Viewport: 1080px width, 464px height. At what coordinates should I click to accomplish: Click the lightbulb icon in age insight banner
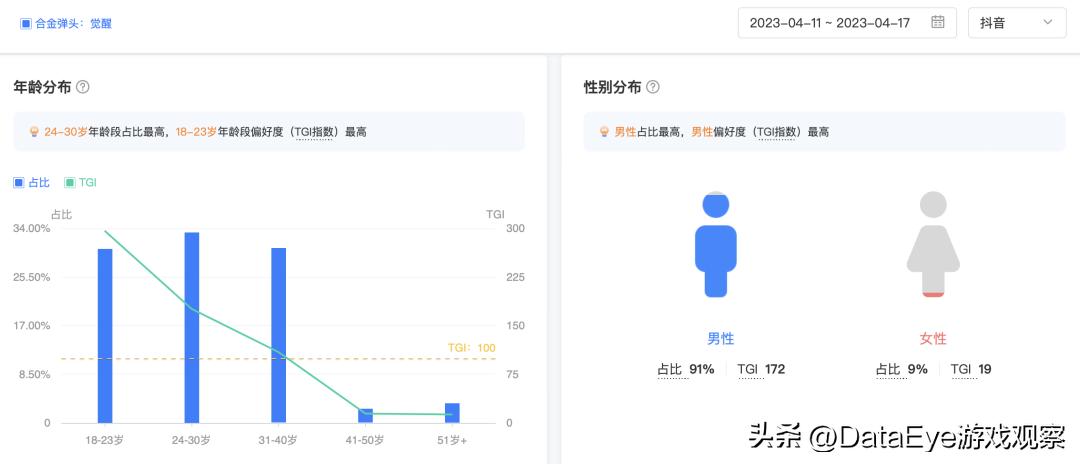34,132
